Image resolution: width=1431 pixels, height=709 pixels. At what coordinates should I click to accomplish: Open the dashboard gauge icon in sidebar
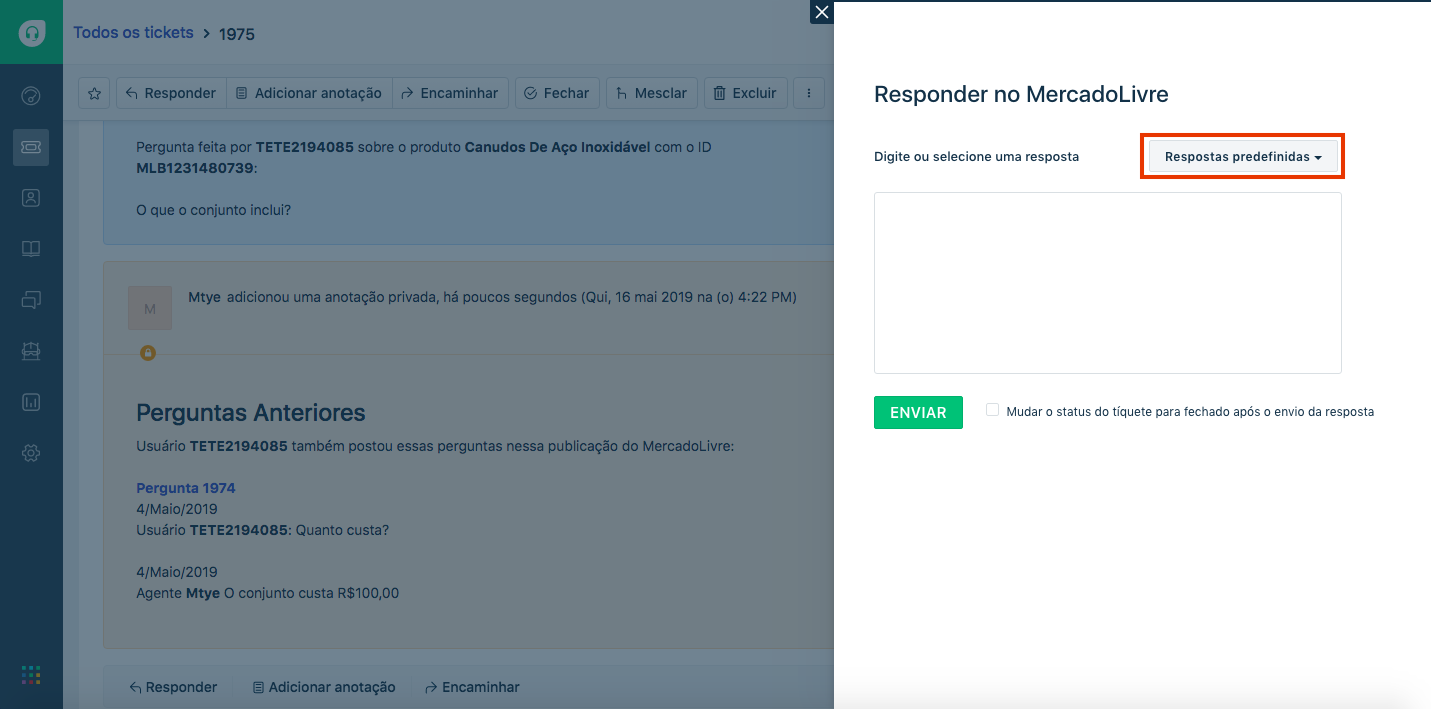tap(31, 96)
